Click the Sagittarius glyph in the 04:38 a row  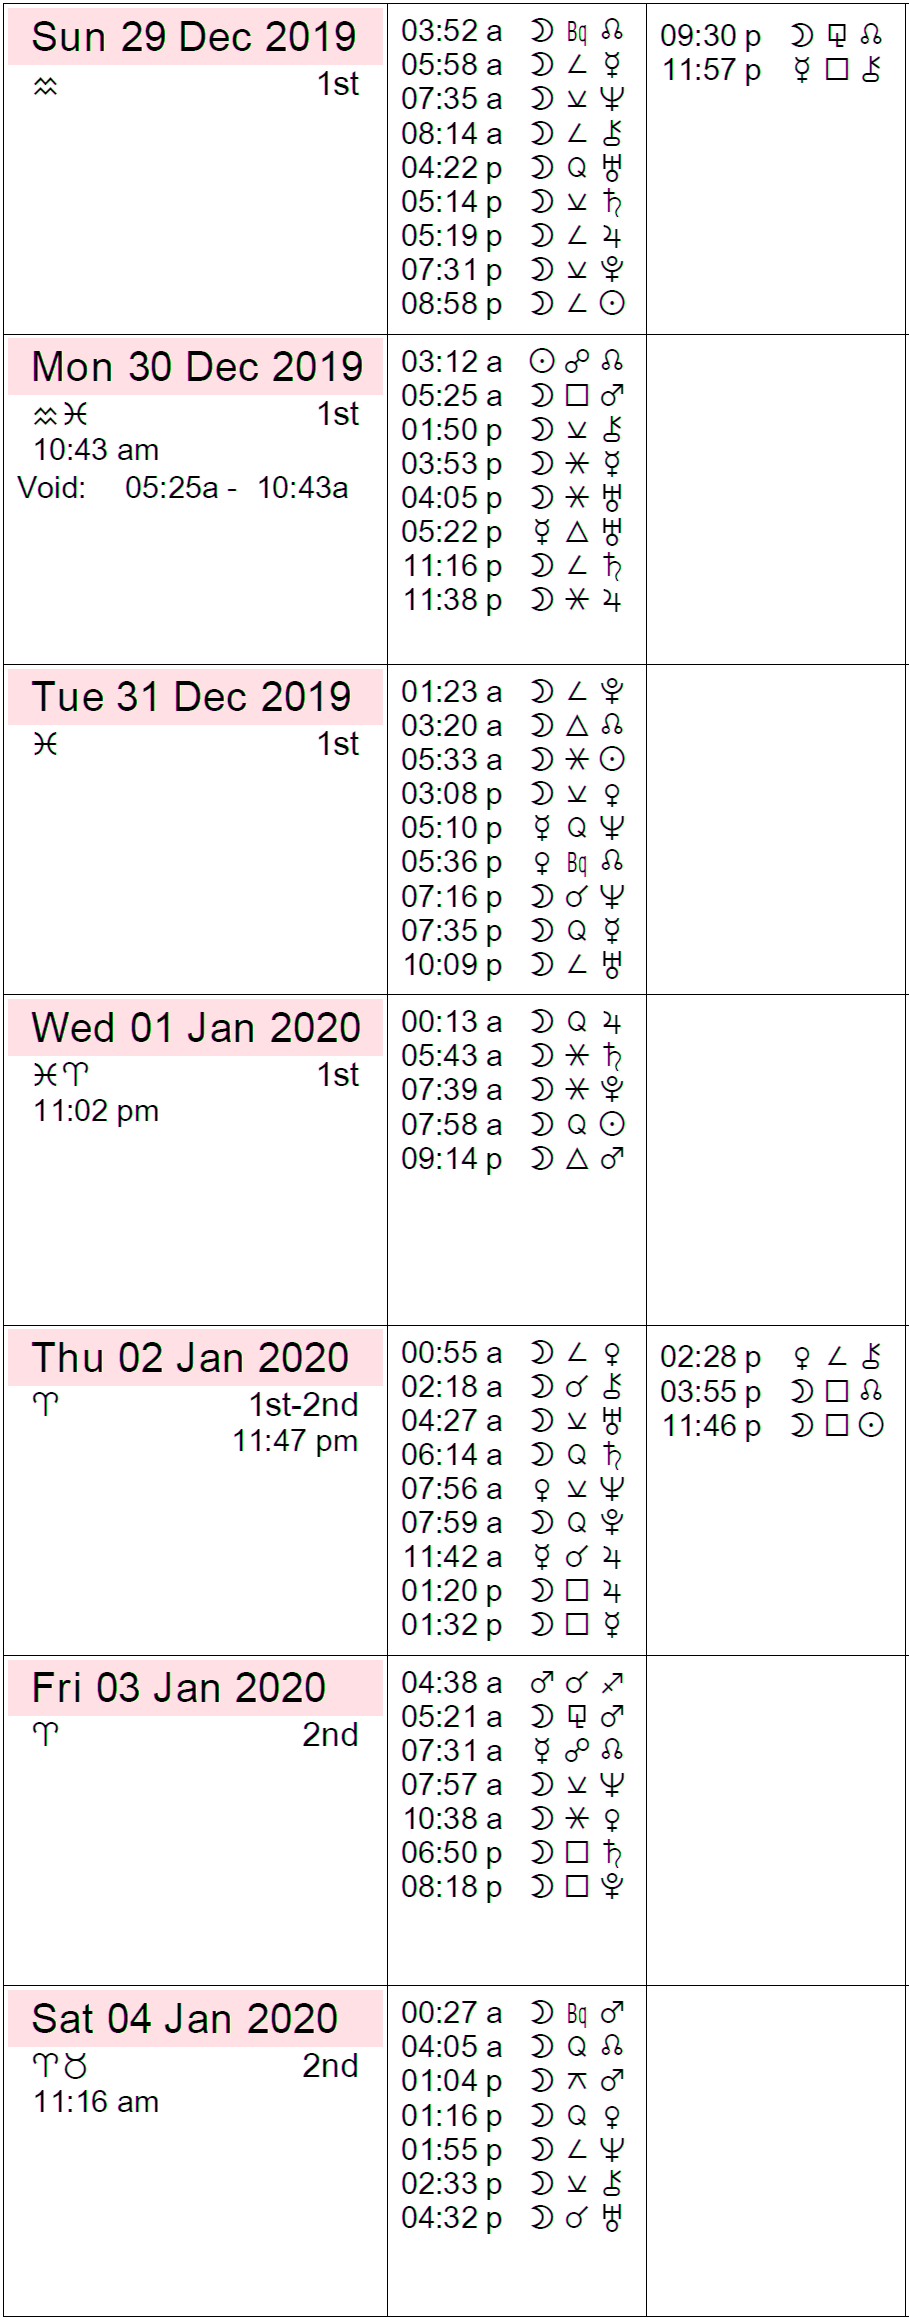[x=612, y=1683]
